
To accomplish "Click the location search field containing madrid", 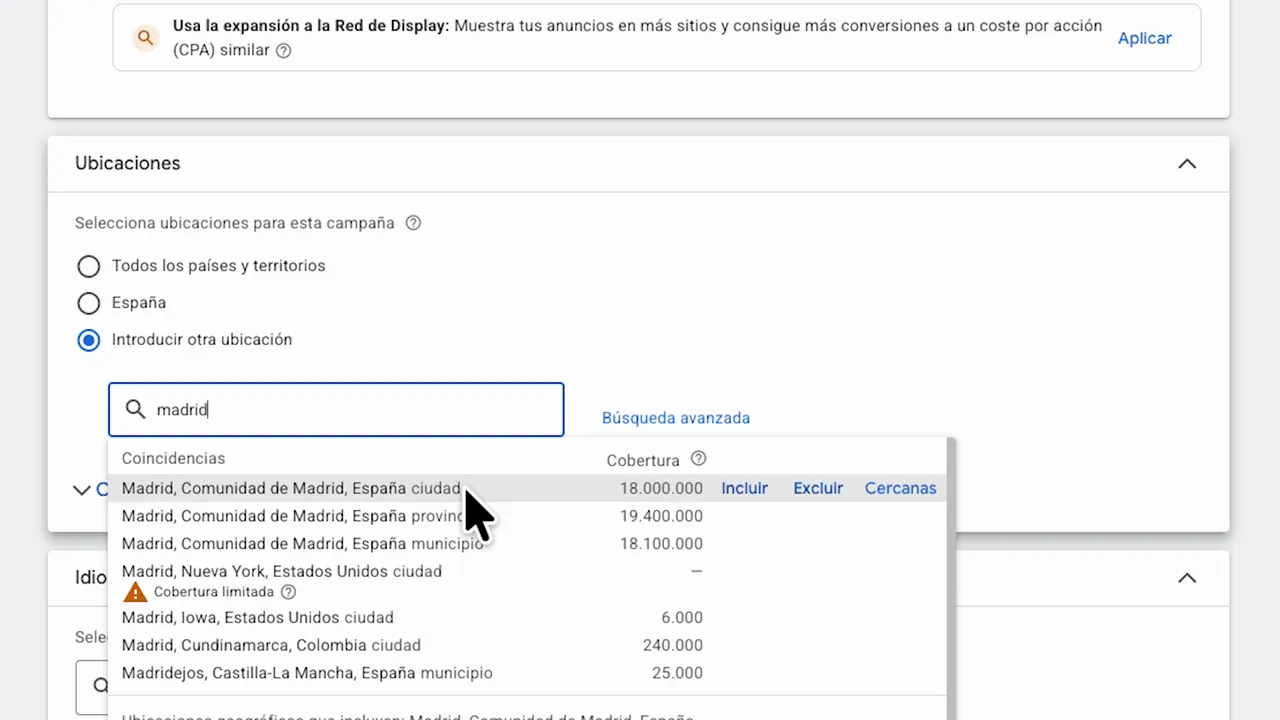I will coord(336,409).
